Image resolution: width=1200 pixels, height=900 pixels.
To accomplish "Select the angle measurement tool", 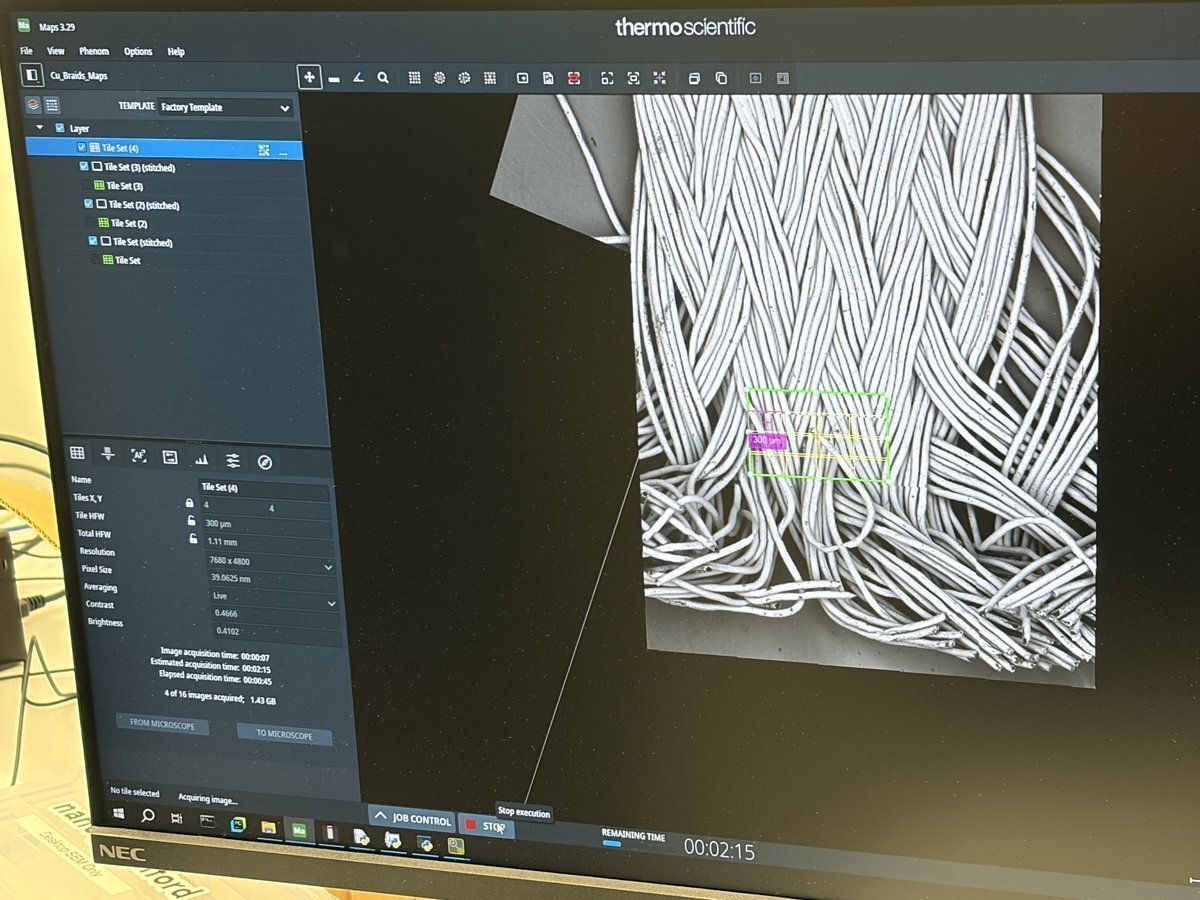I will pyautogui.click(x=358, y=77).
